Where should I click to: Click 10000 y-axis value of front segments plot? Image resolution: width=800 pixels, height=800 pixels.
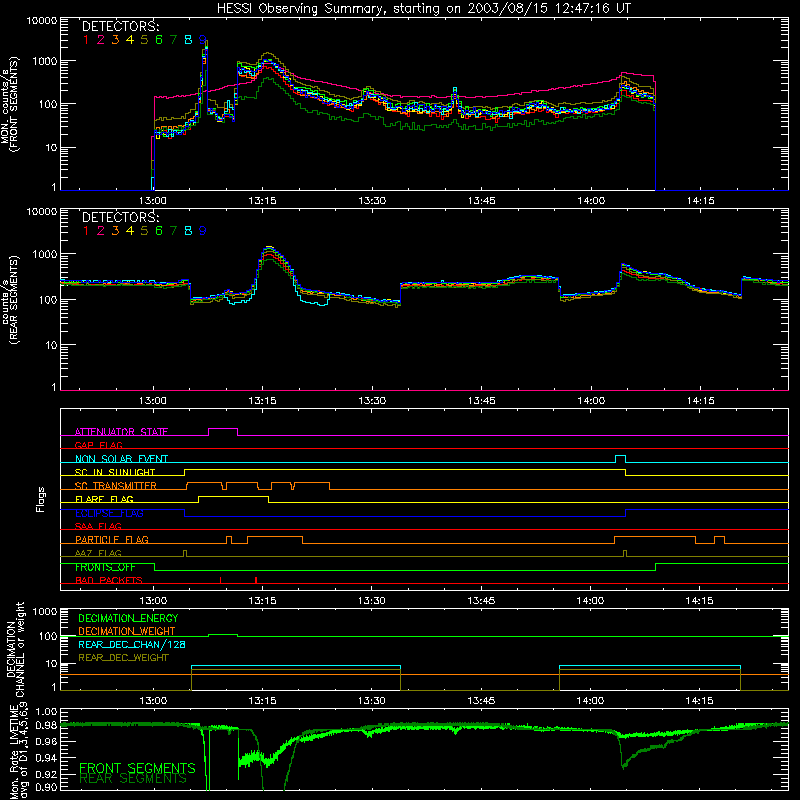pos(42,20)
